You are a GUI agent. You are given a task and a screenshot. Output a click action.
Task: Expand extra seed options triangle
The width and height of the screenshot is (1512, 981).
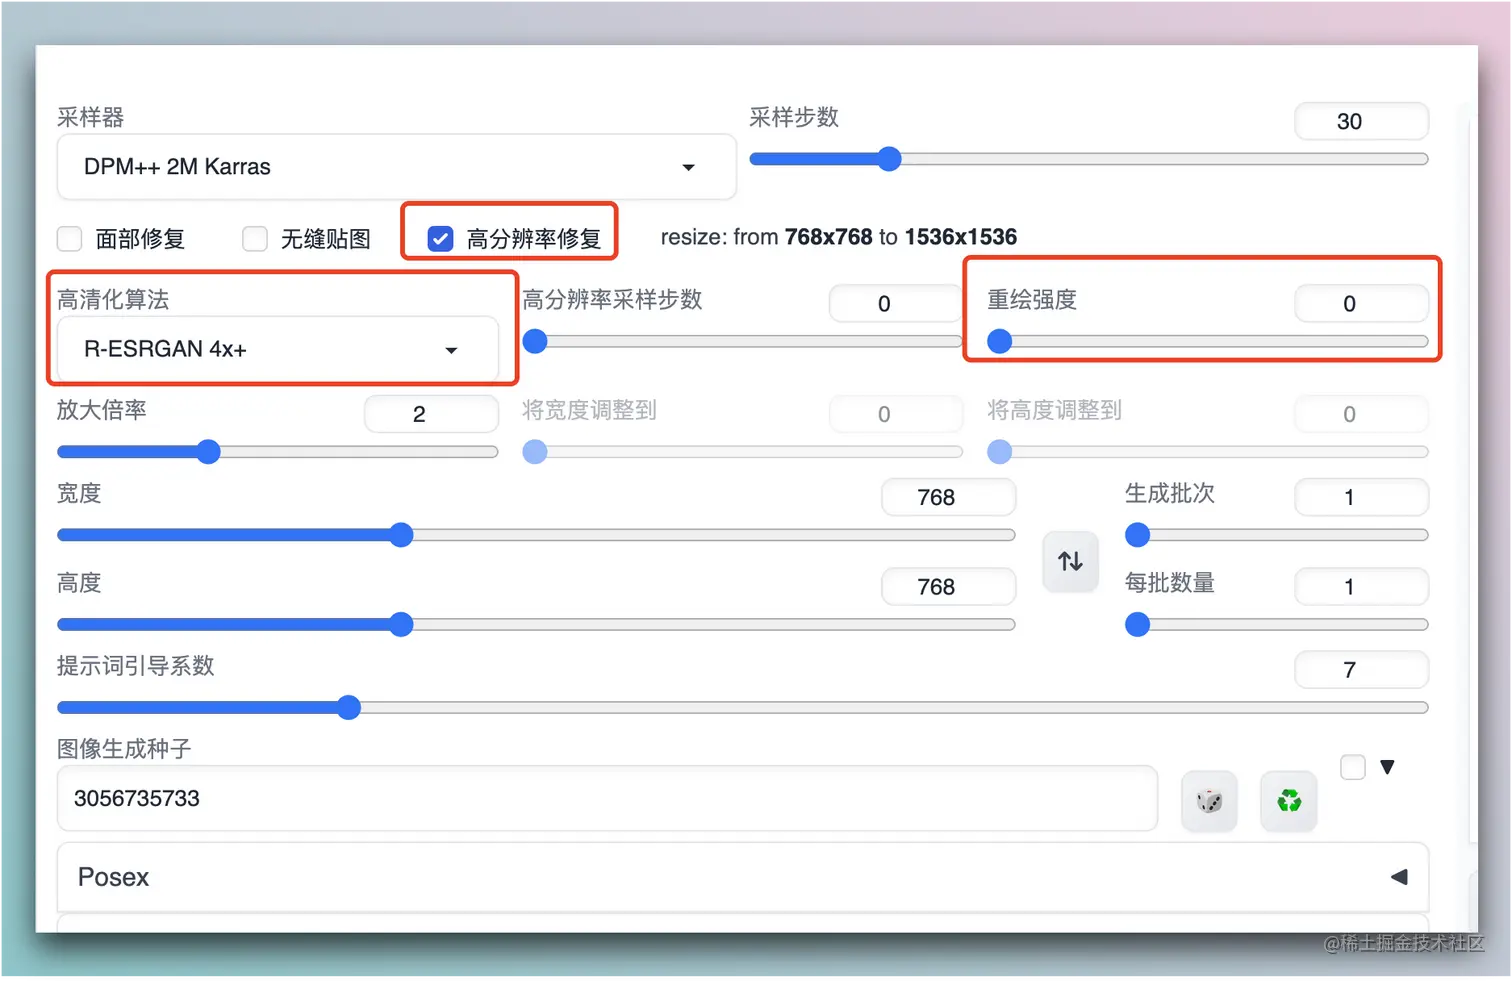(1387, 767)
